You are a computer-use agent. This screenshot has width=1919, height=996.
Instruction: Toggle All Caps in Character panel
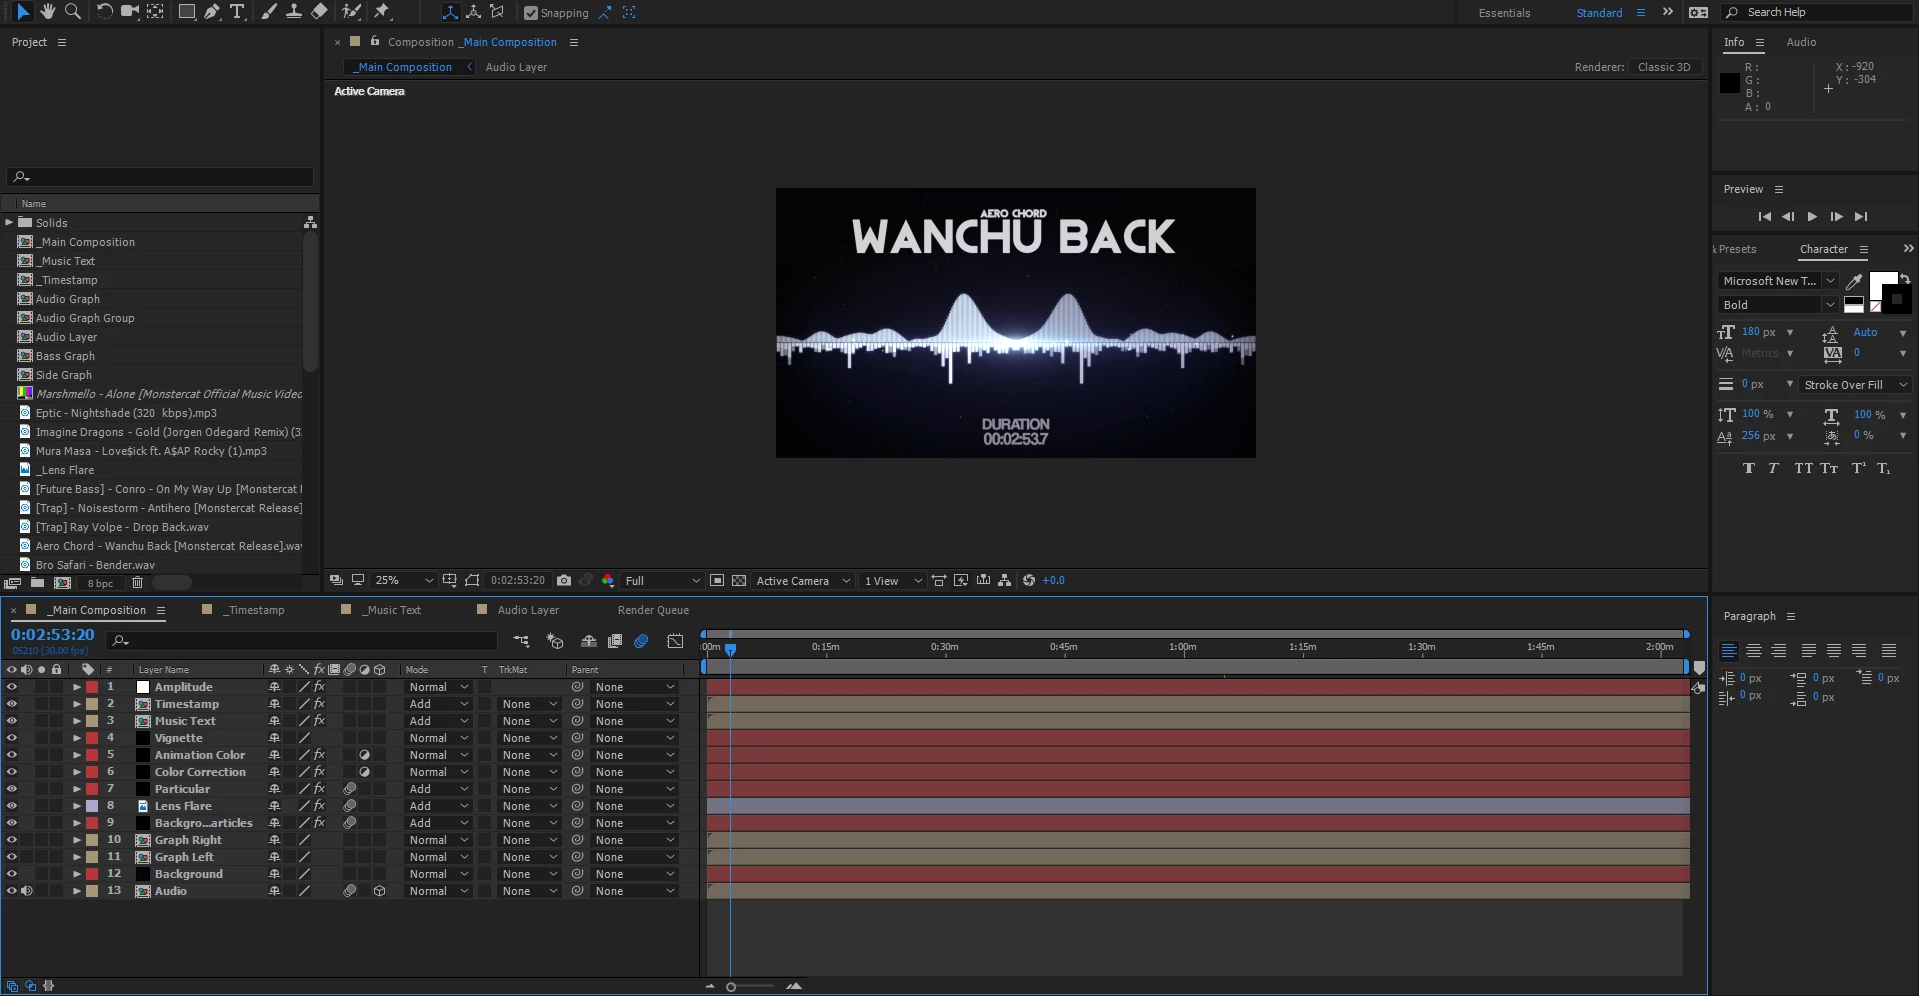tap(1803, 468)
